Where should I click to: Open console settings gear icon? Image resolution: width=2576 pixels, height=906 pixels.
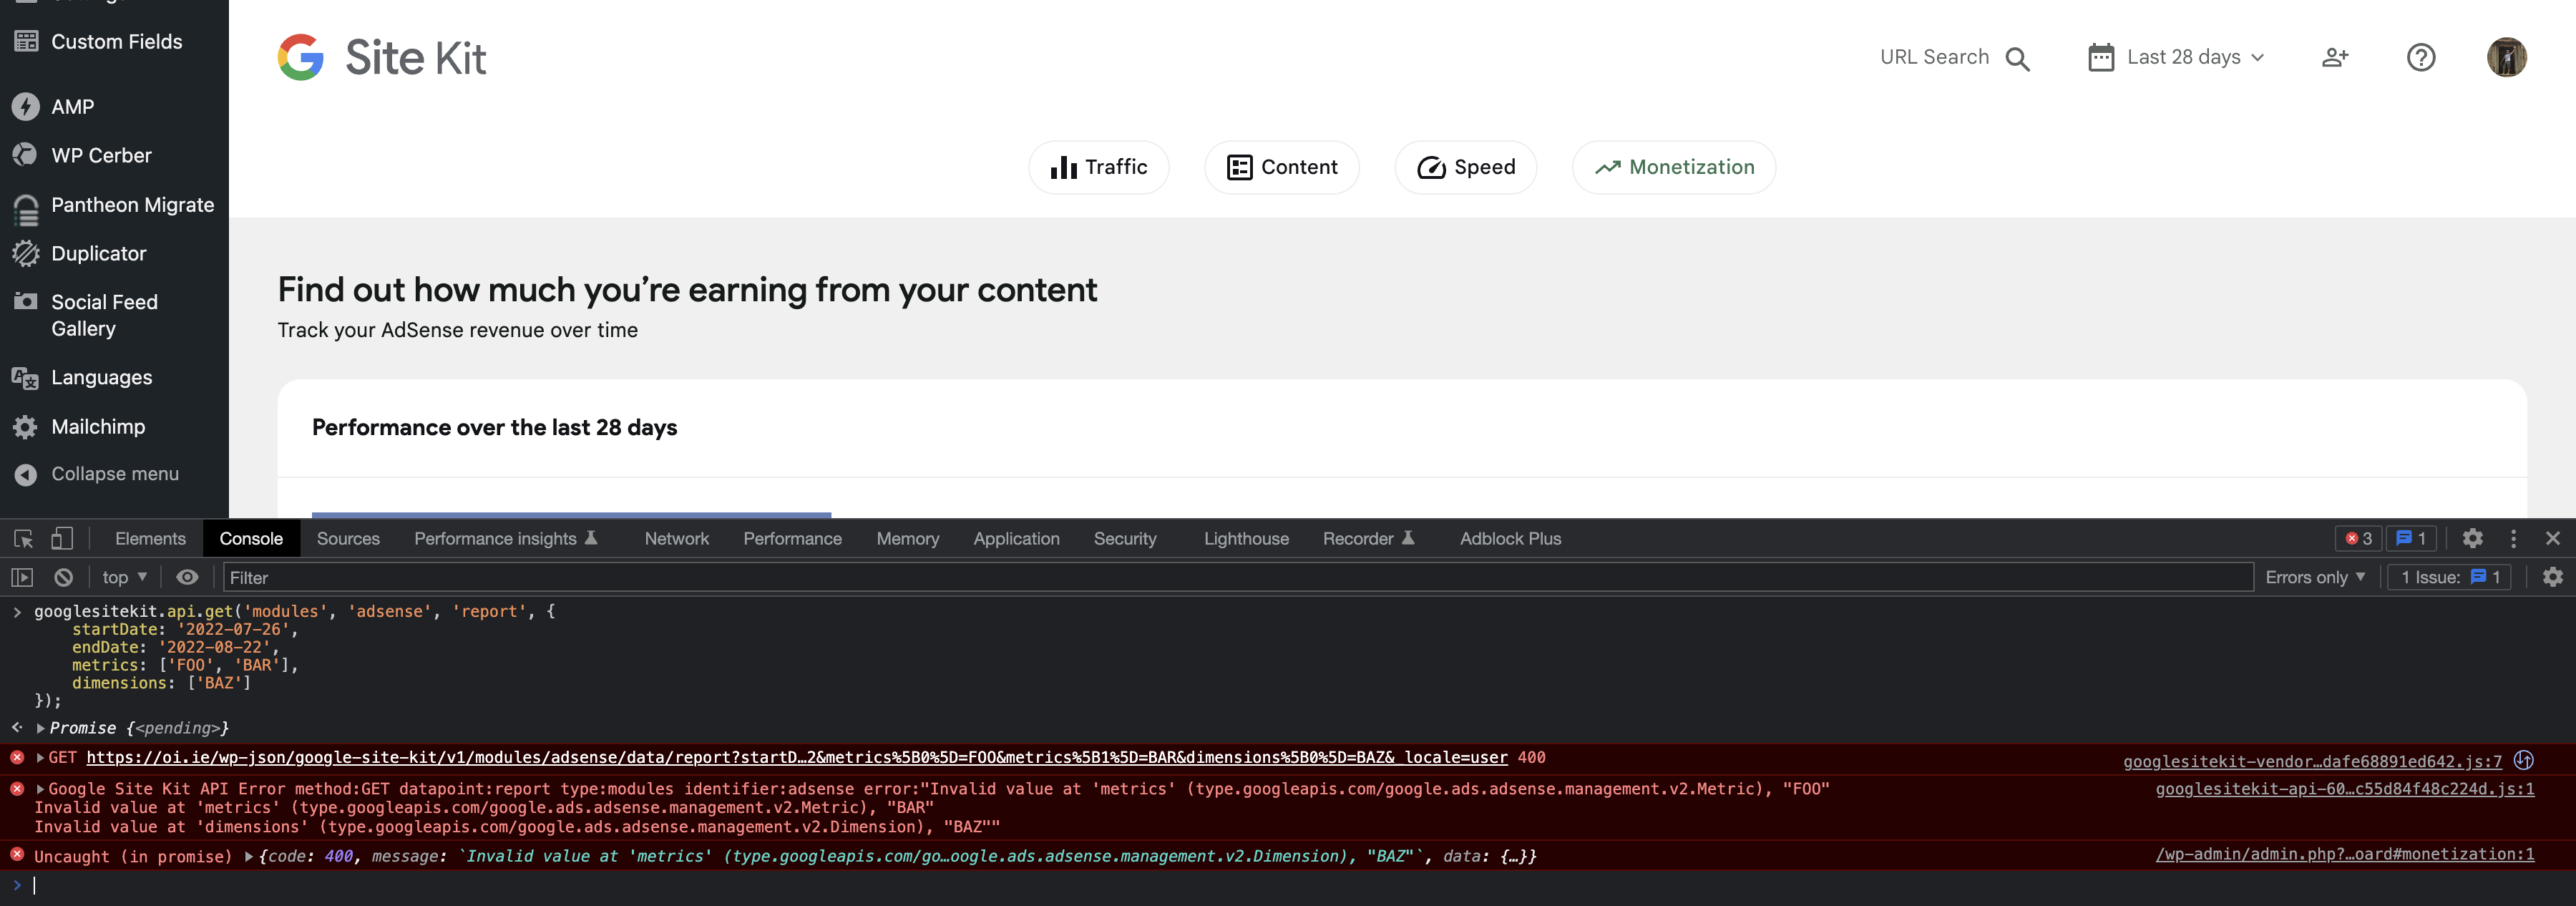tap(2552, 577)
